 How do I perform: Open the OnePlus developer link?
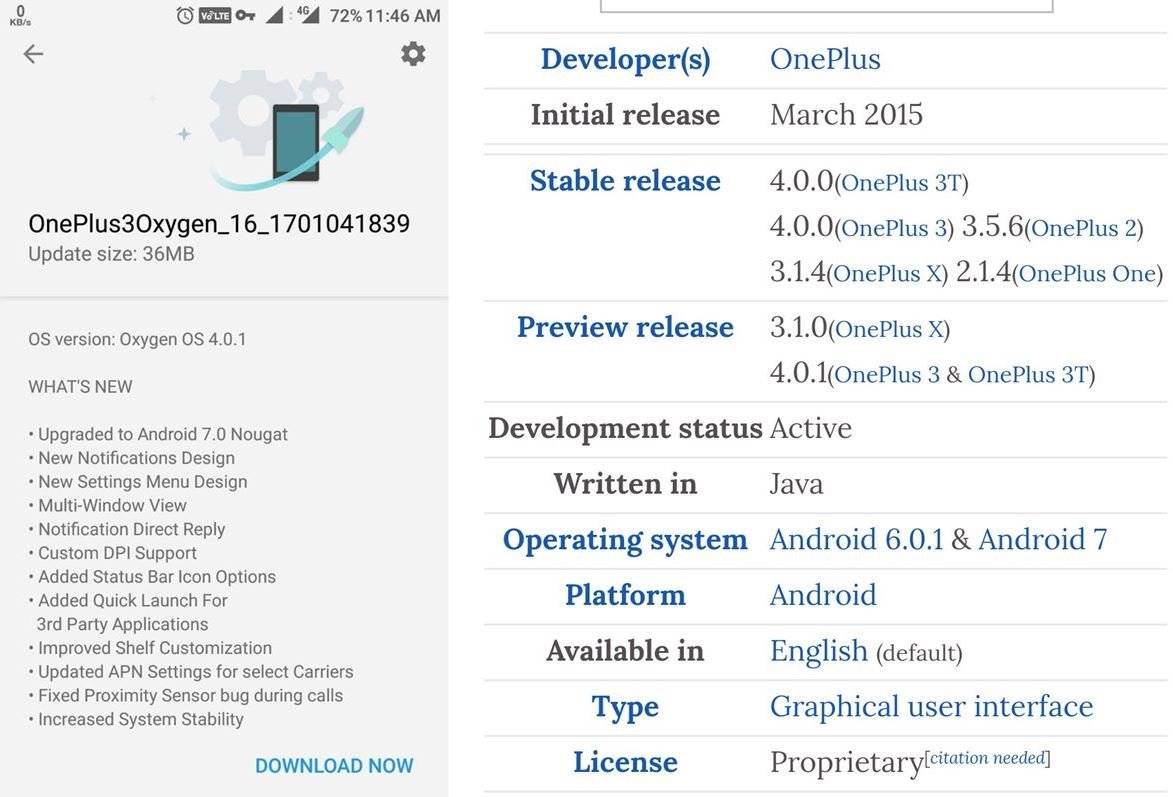tap(824, 59)
